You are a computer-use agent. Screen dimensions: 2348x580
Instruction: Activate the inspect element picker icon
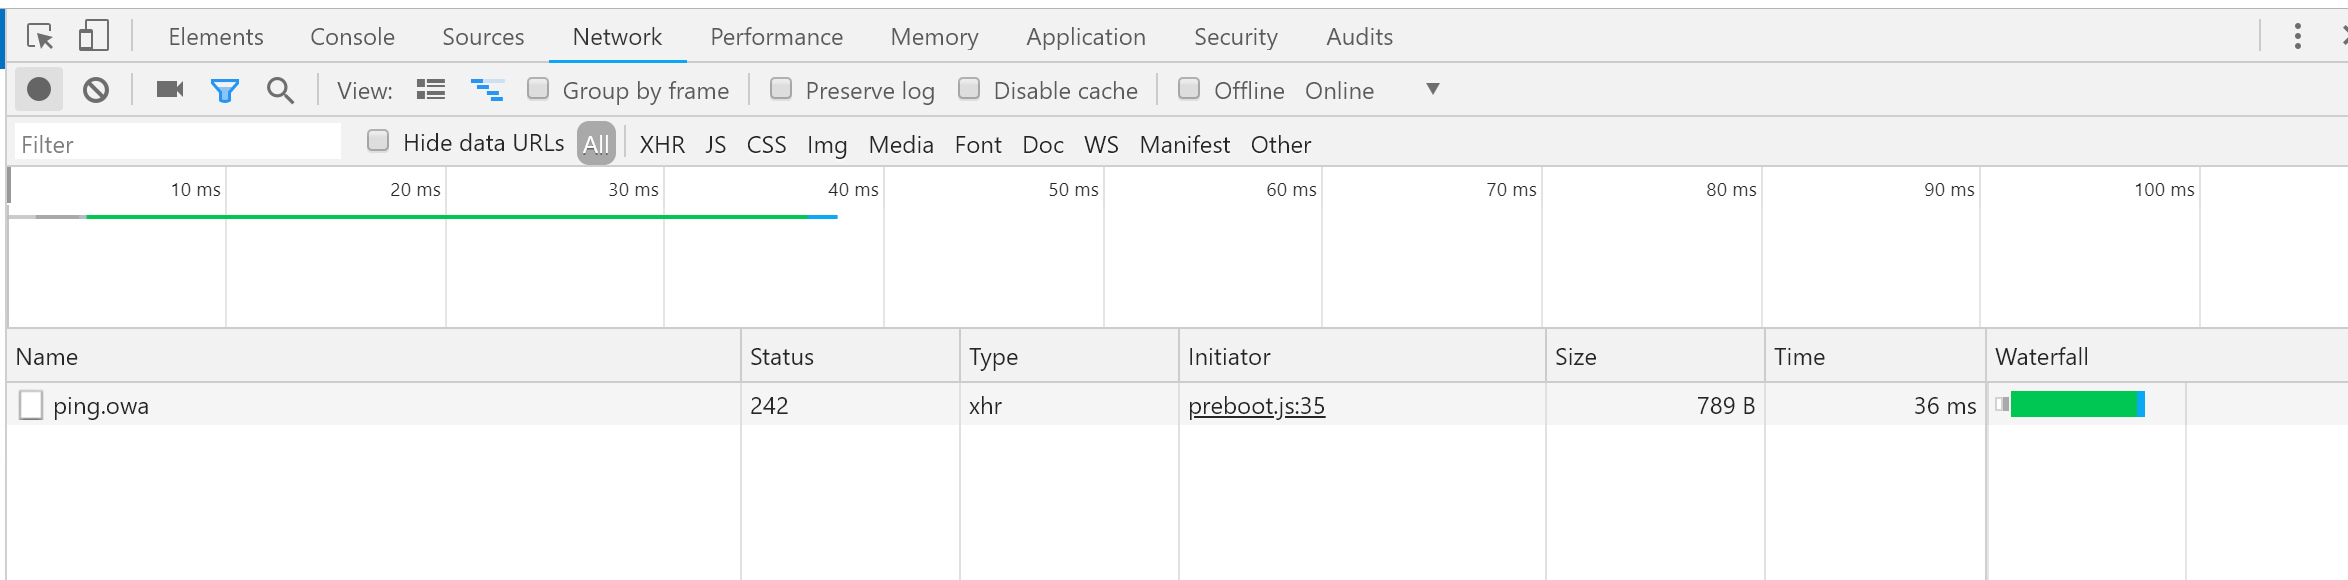coord(40,37)
